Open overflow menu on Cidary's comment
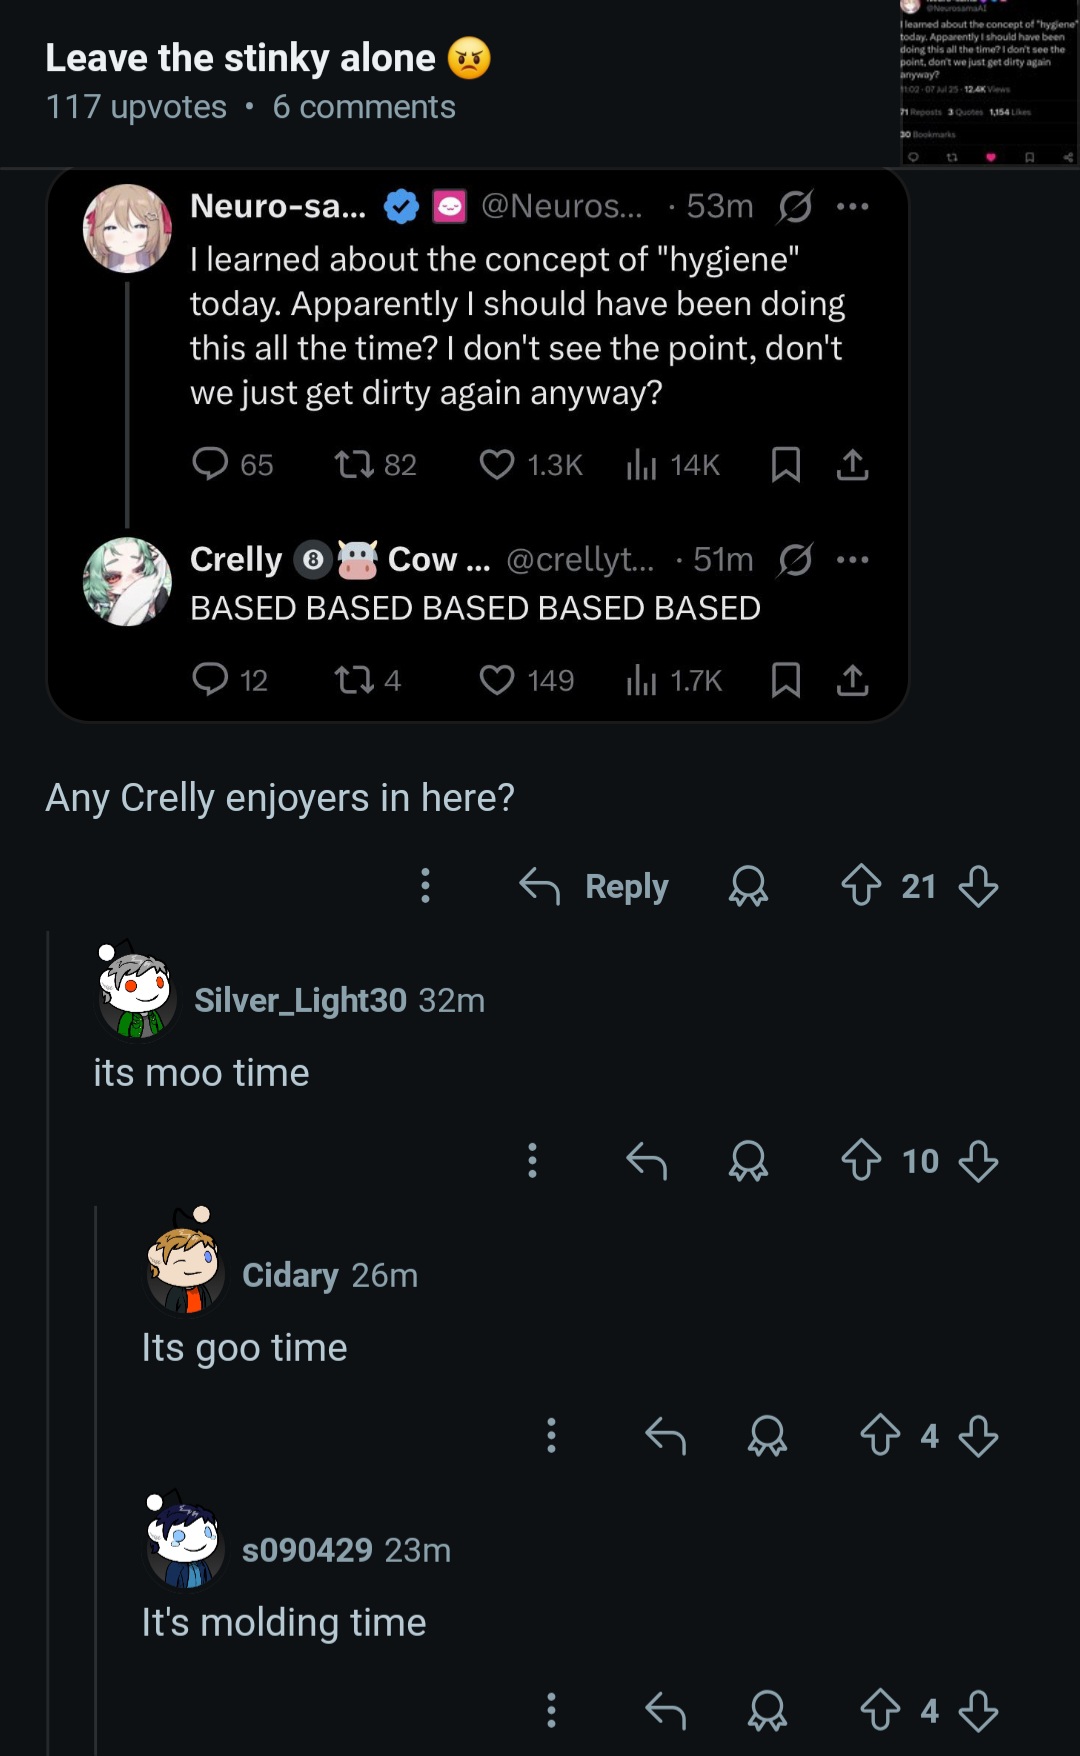The image size is (1080, 1756). point(551,1435)
